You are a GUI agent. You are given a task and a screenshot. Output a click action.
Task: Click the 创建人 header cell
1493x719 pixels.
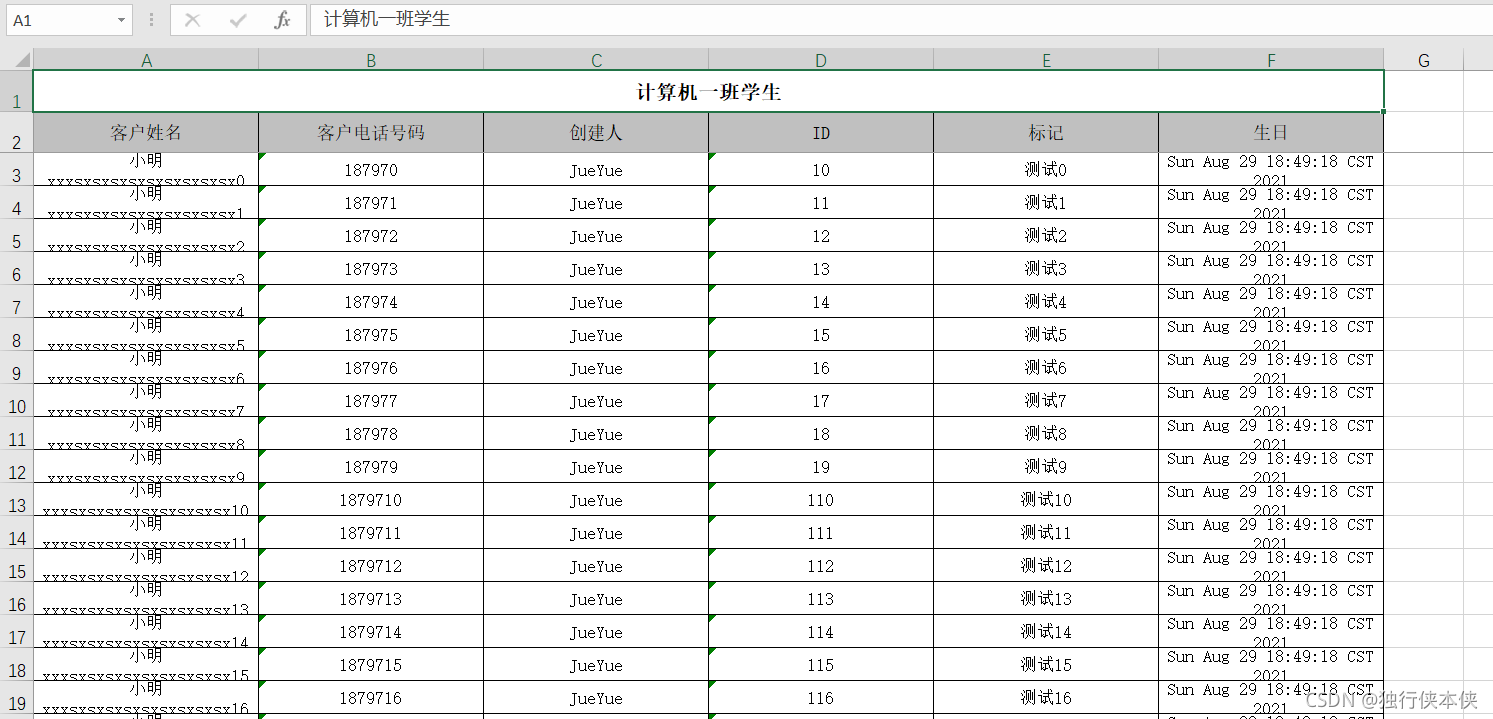click(596, 133)
